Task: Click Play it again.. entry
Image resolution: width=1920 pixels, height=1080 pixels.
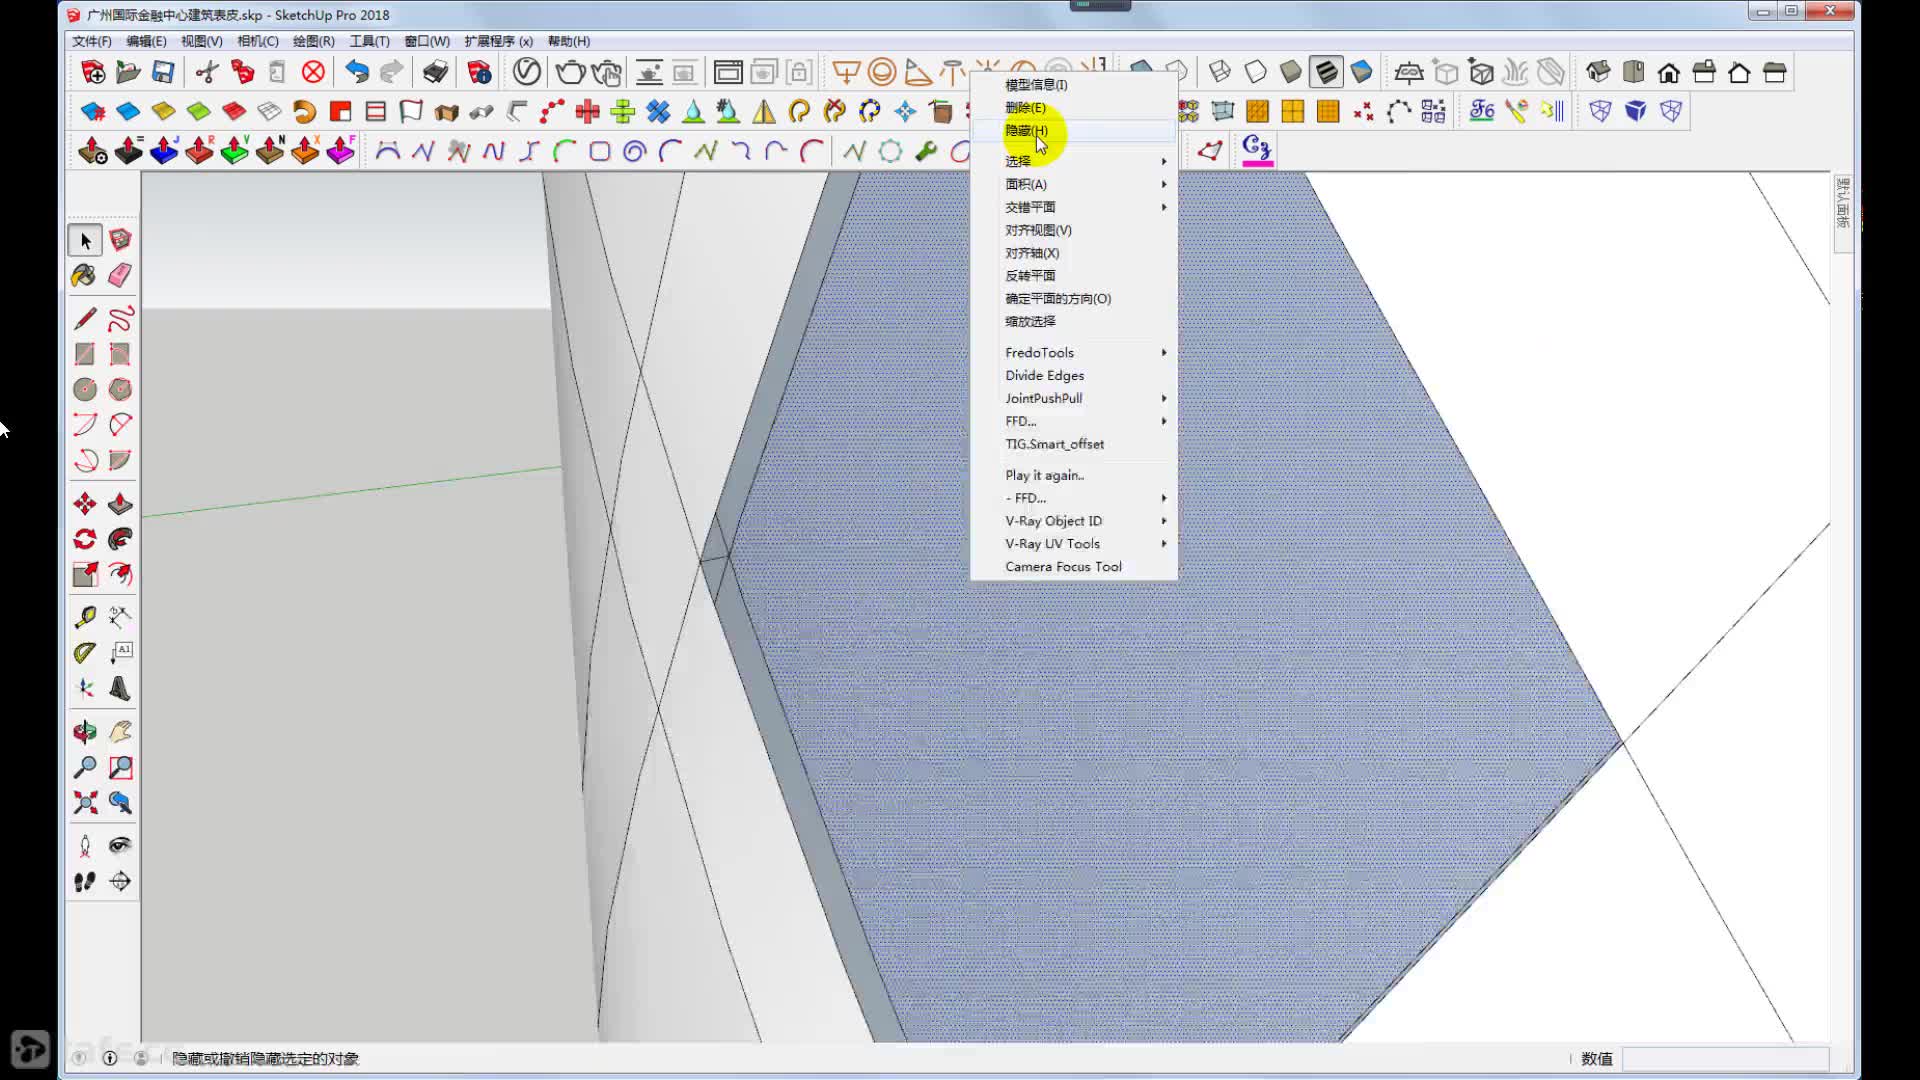Action: (1075, 475)
